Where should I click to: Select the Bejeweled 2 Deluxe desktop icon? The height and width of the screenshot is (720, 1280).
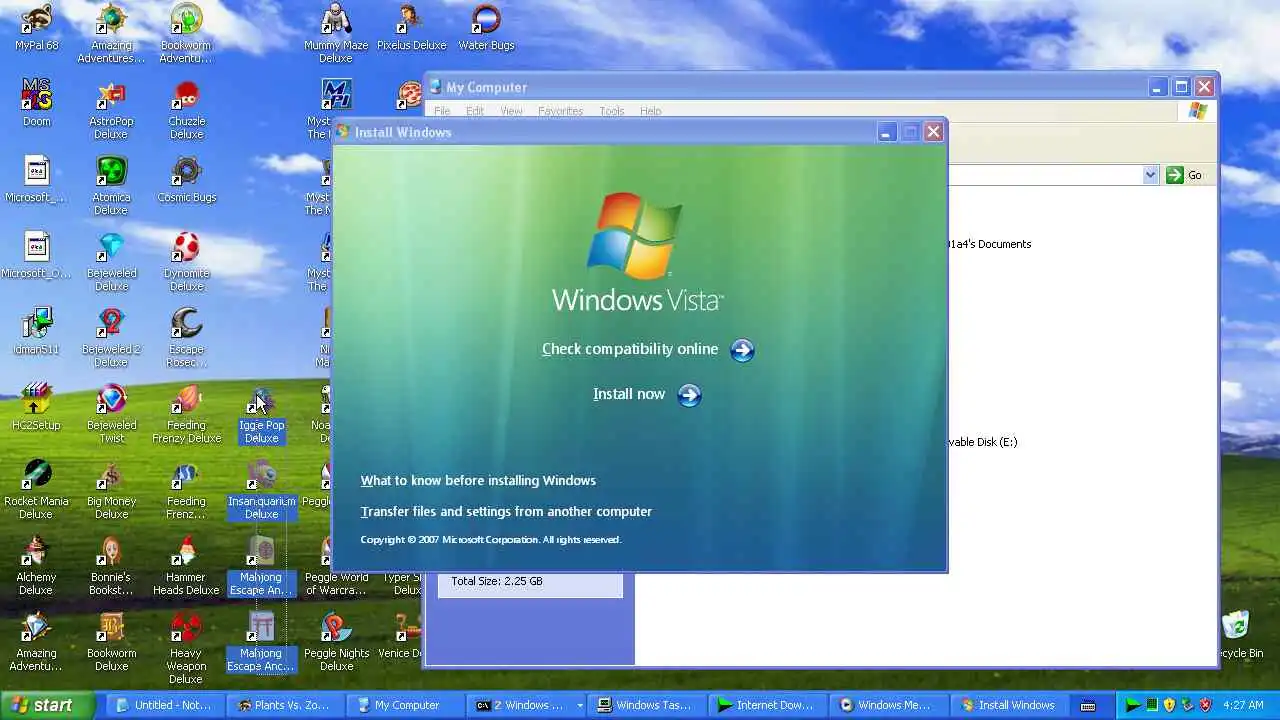coord(111,338)
